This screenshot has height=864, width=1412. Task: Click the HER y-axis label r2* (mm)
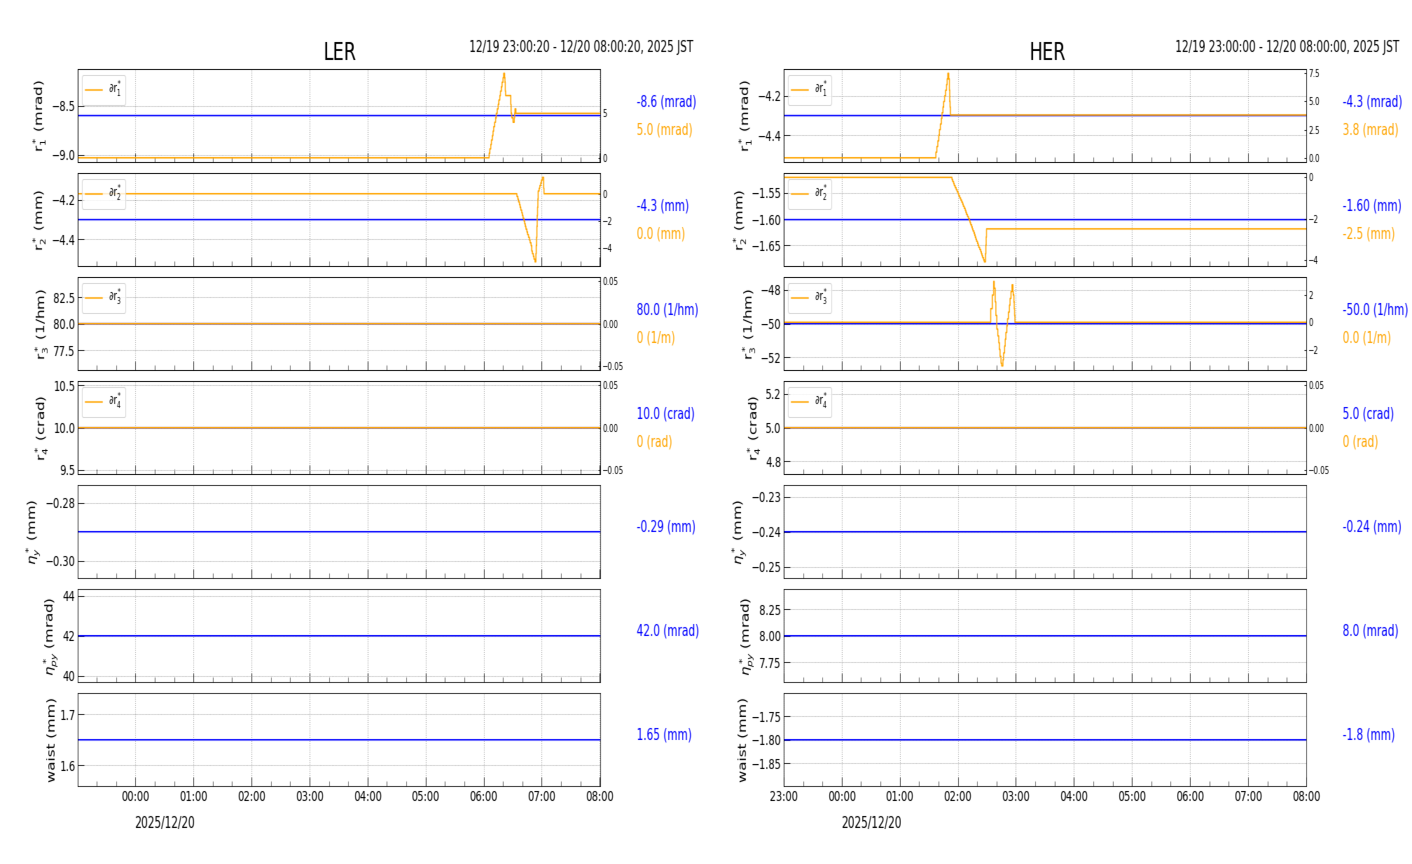(740, 220)
